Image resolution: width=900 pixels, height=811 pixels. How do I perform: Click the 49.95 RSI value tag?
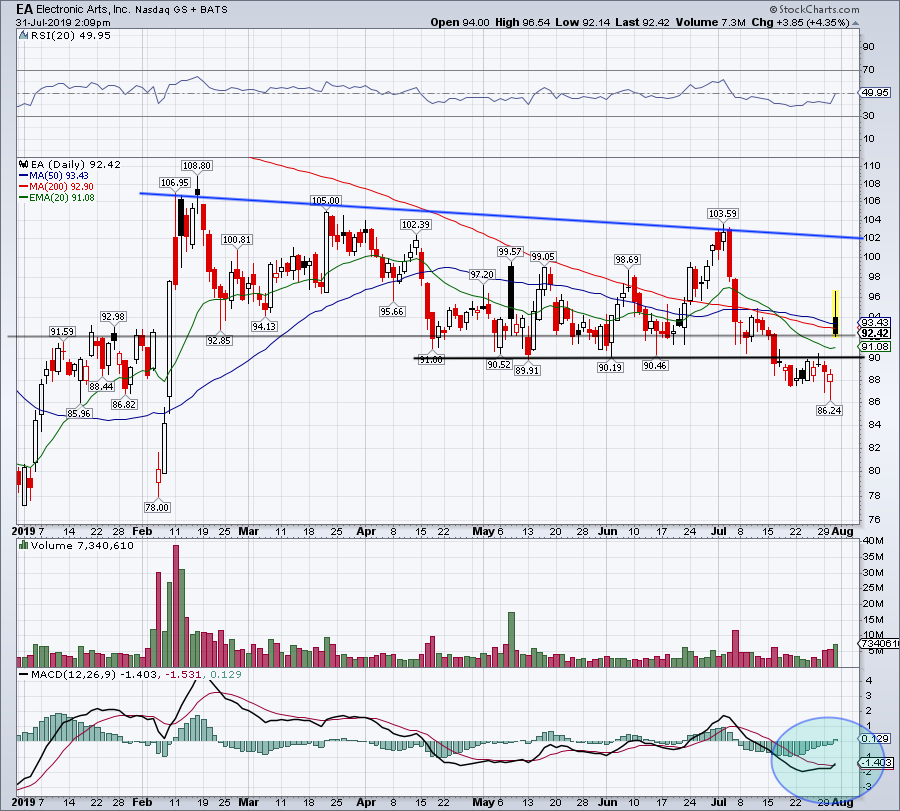(x=875, y=92)
